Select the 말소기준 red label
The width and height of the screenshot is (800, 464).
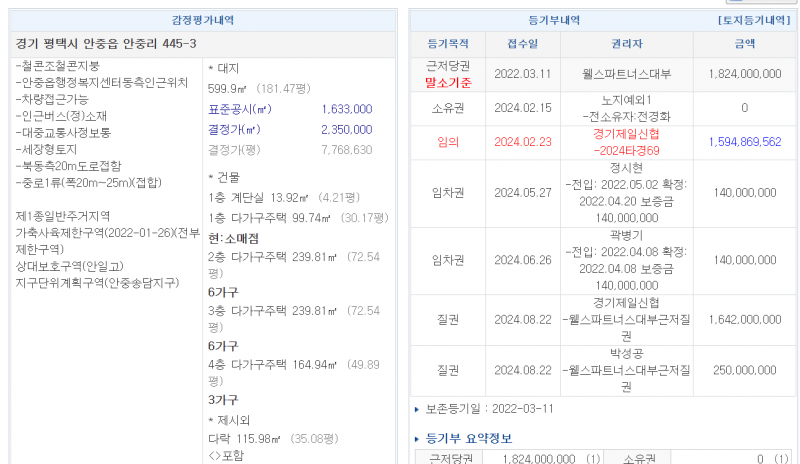447,82
